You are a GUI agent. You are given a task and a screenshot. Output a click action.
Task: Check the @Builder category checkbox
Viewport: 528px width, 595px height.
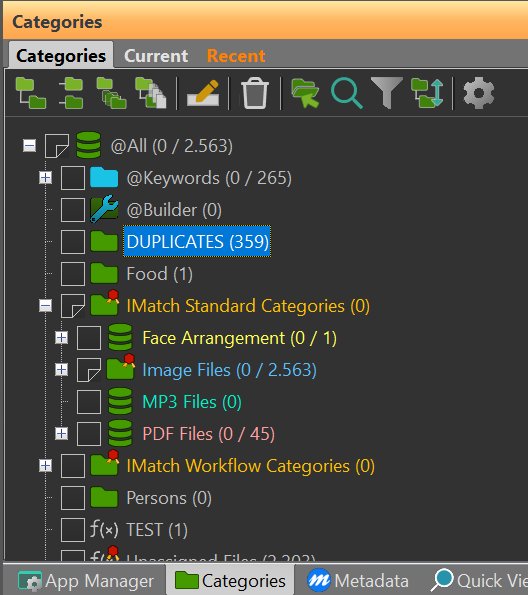(x=73, y=209)
